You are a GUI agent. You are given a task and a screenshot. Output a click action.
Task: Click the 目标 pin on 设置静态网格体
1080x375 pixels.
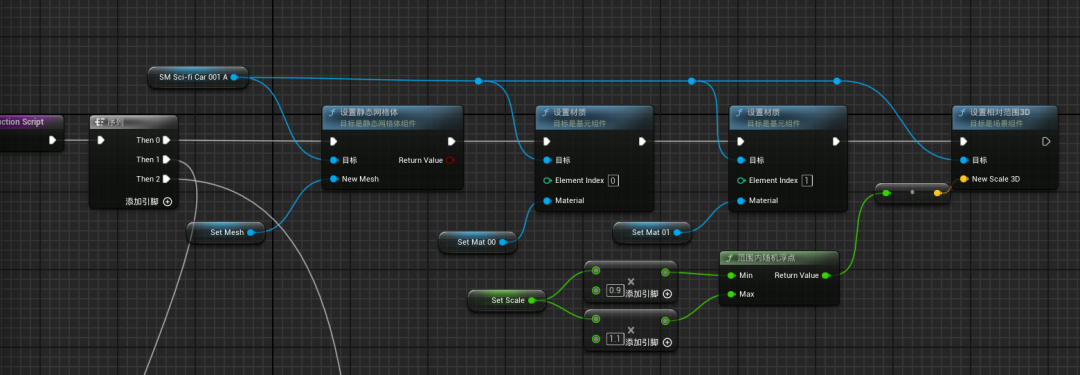coord(334,161)
